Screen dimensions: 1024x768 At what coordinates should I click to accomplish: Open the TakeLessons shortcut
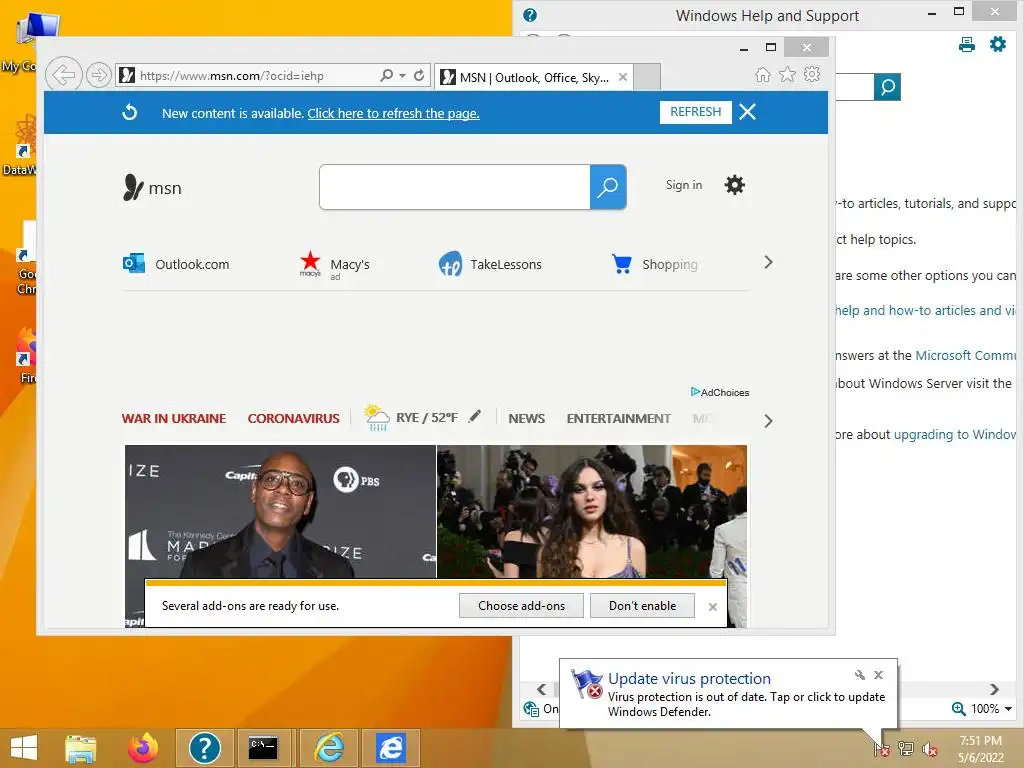[x=490, y=264]
